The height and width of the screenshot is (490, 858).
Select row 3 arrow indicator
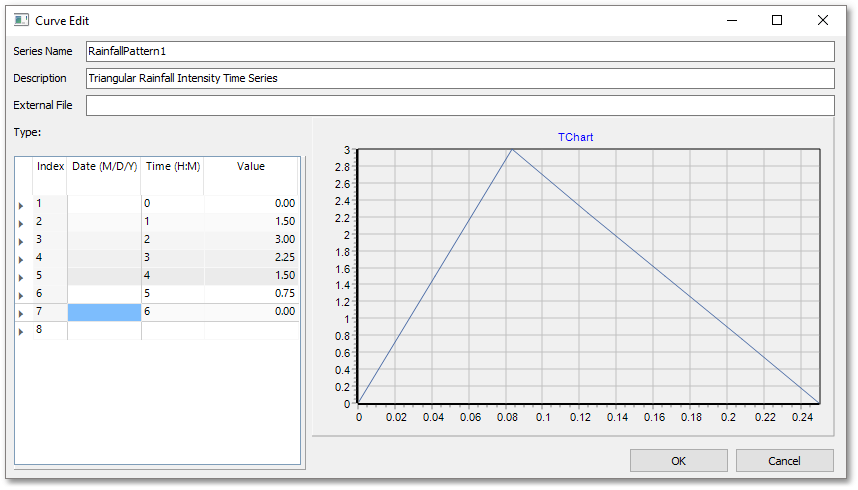pos(21,241)
